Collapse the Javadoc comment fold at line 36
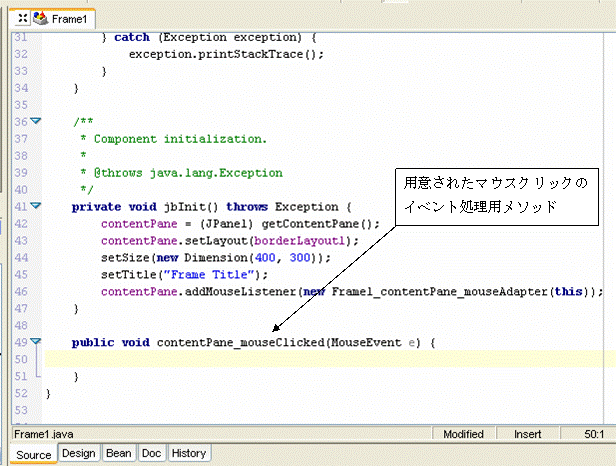 click(36, 121)
